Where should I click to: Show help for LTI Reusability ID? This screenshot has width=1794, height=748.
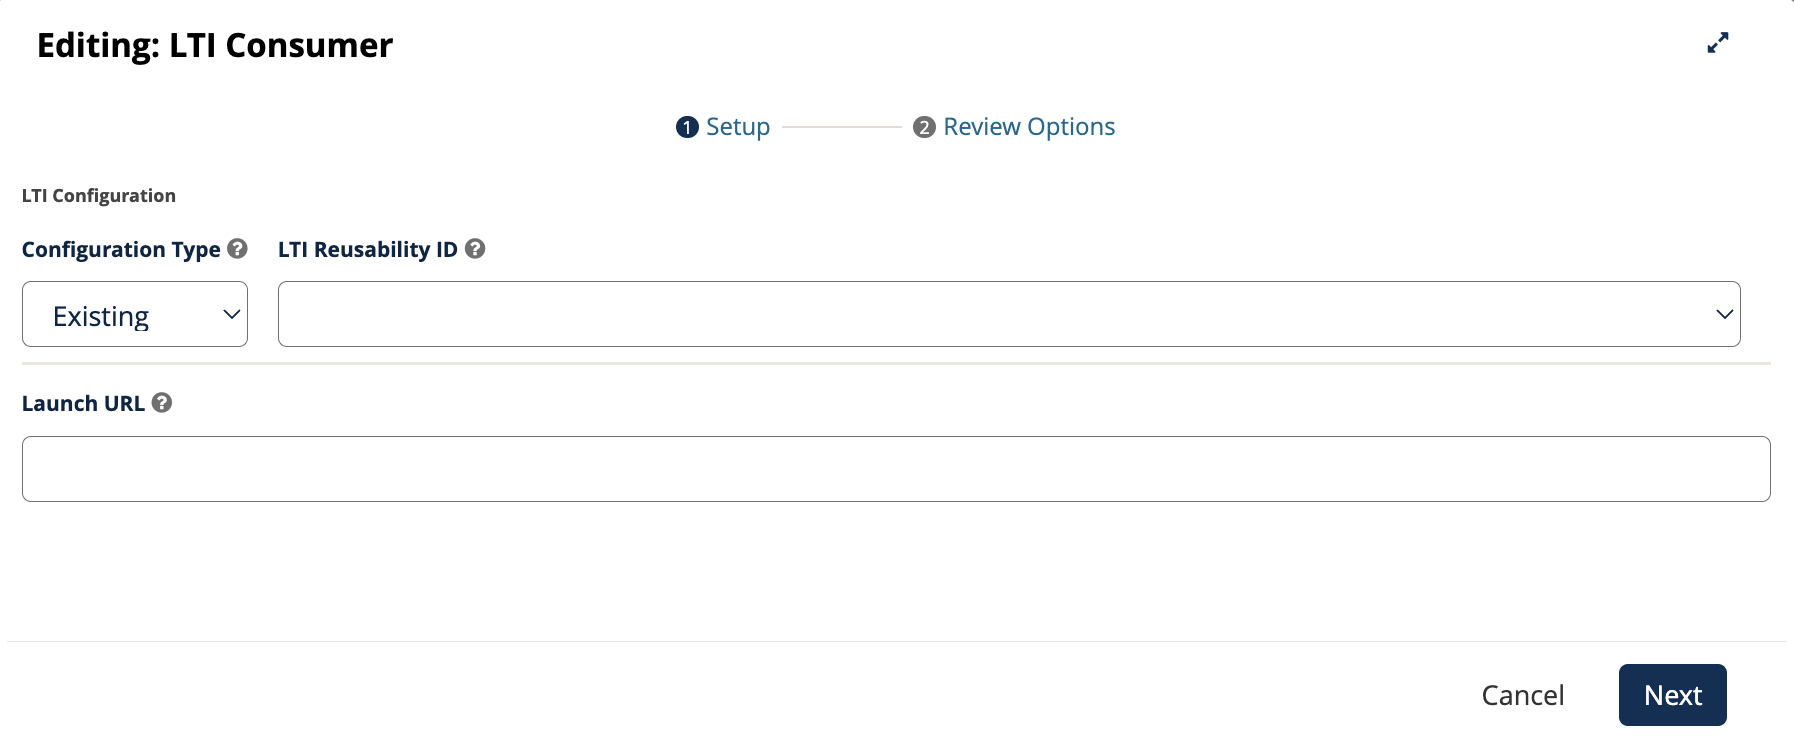(x=475, y=248)
